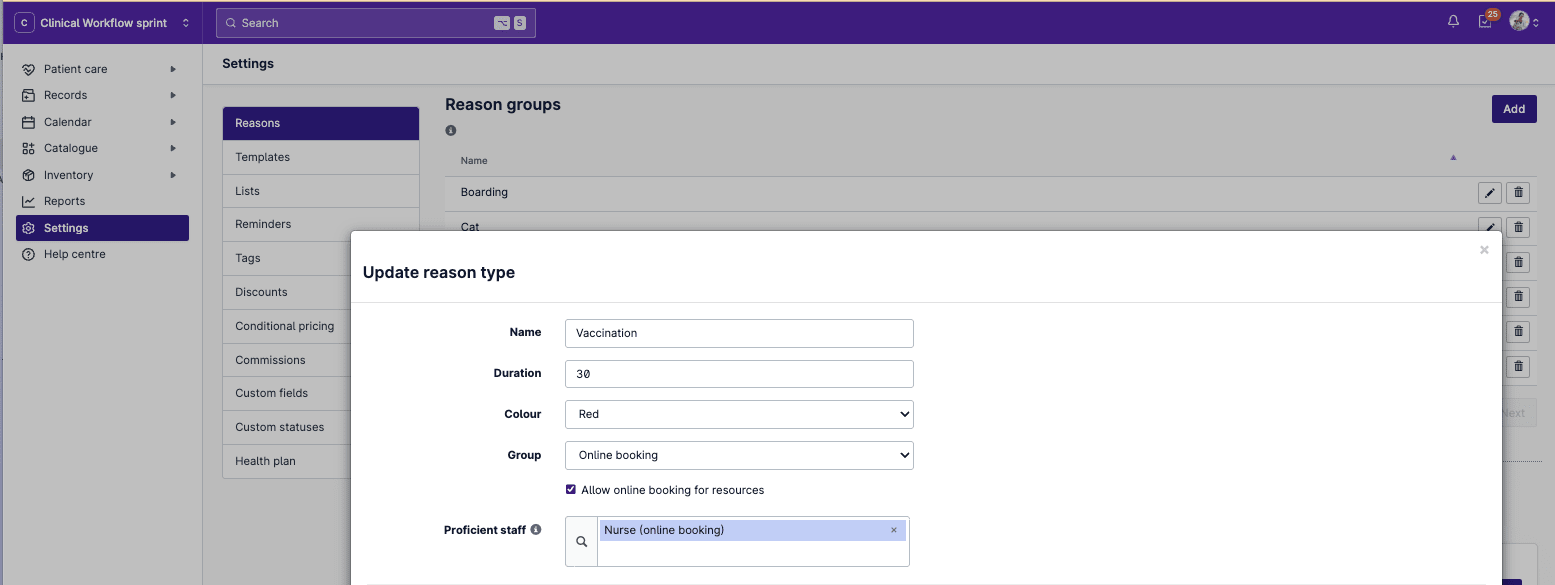Click the Duration field showing 30
Screen dimensions: 1555x585
[x=739, y=374]
